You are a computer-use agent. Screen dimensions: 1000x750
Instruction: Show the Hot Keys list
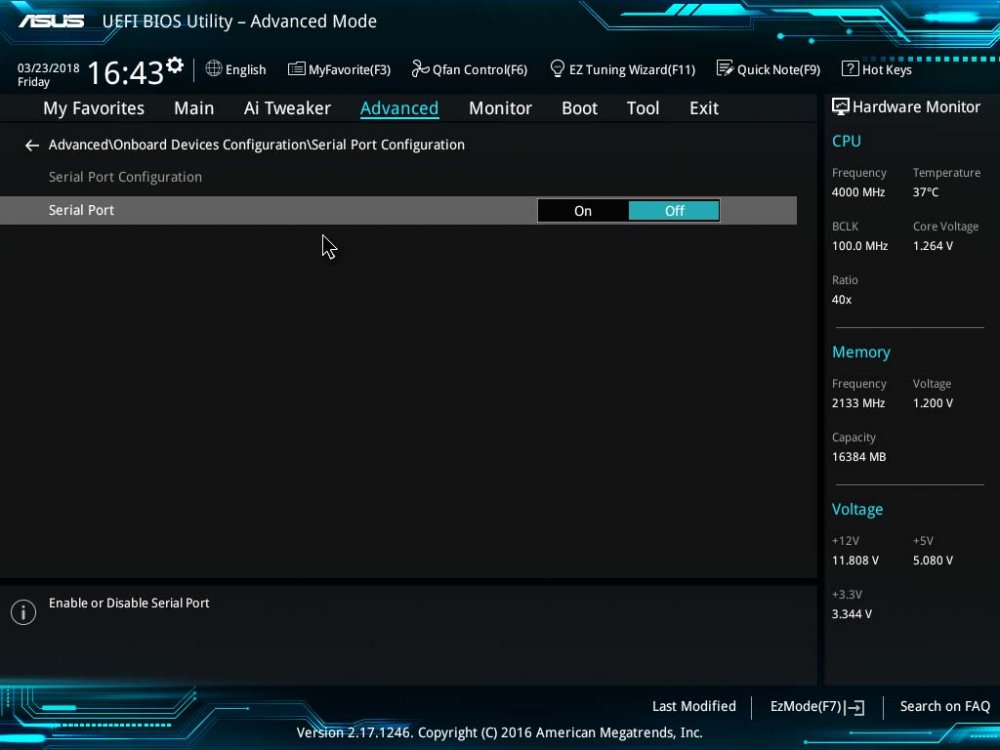coord(886,70)
